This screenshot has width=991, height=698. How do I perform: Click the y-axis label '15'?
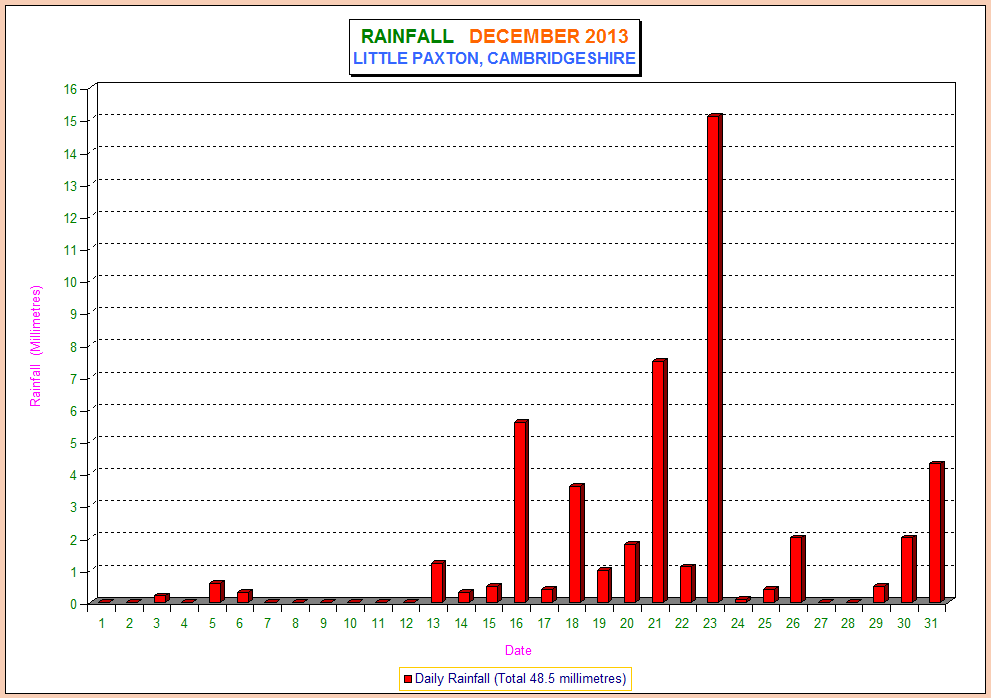pyautogui.click(x=70, y=121)
